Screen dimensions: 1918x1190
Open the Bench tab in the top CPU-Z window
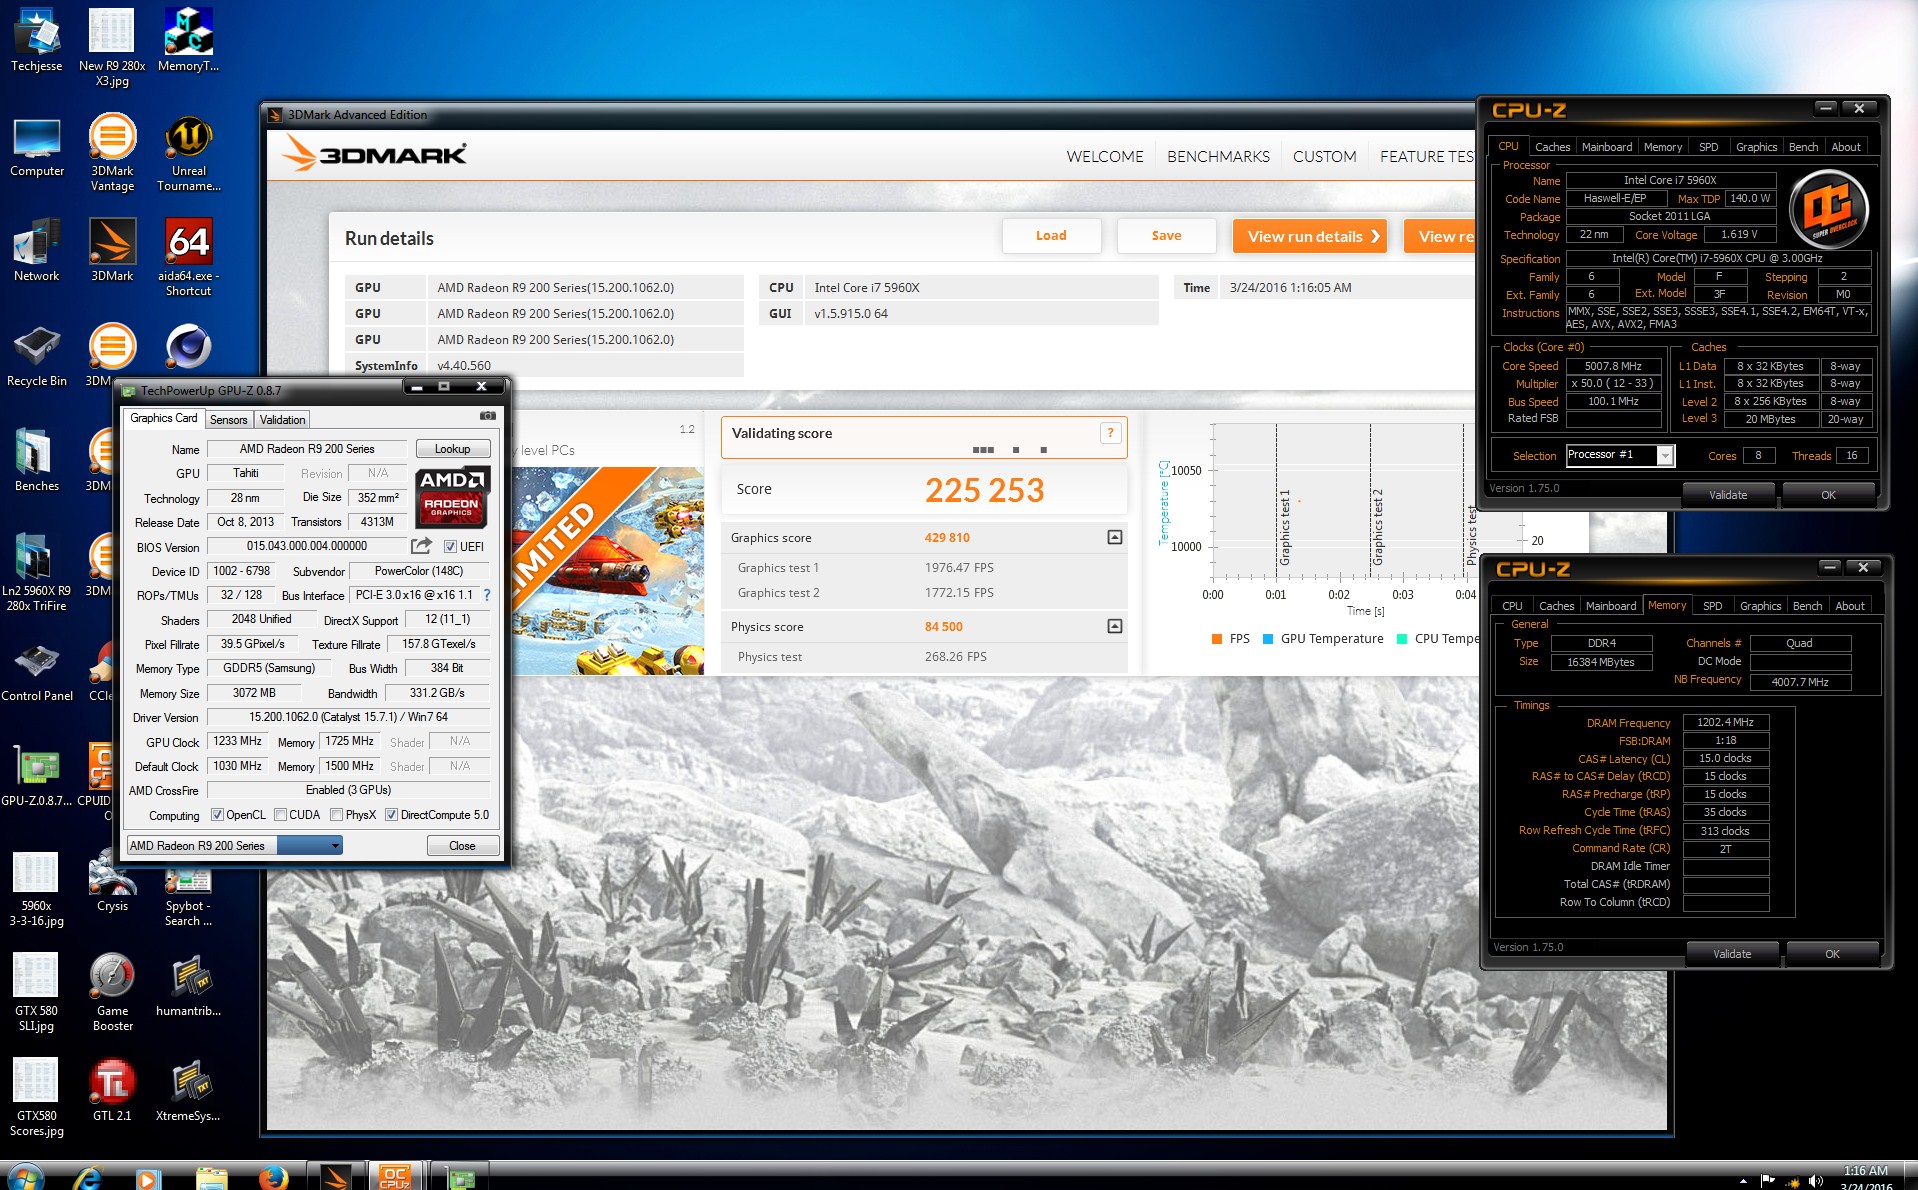click(x=1803, y=147)
